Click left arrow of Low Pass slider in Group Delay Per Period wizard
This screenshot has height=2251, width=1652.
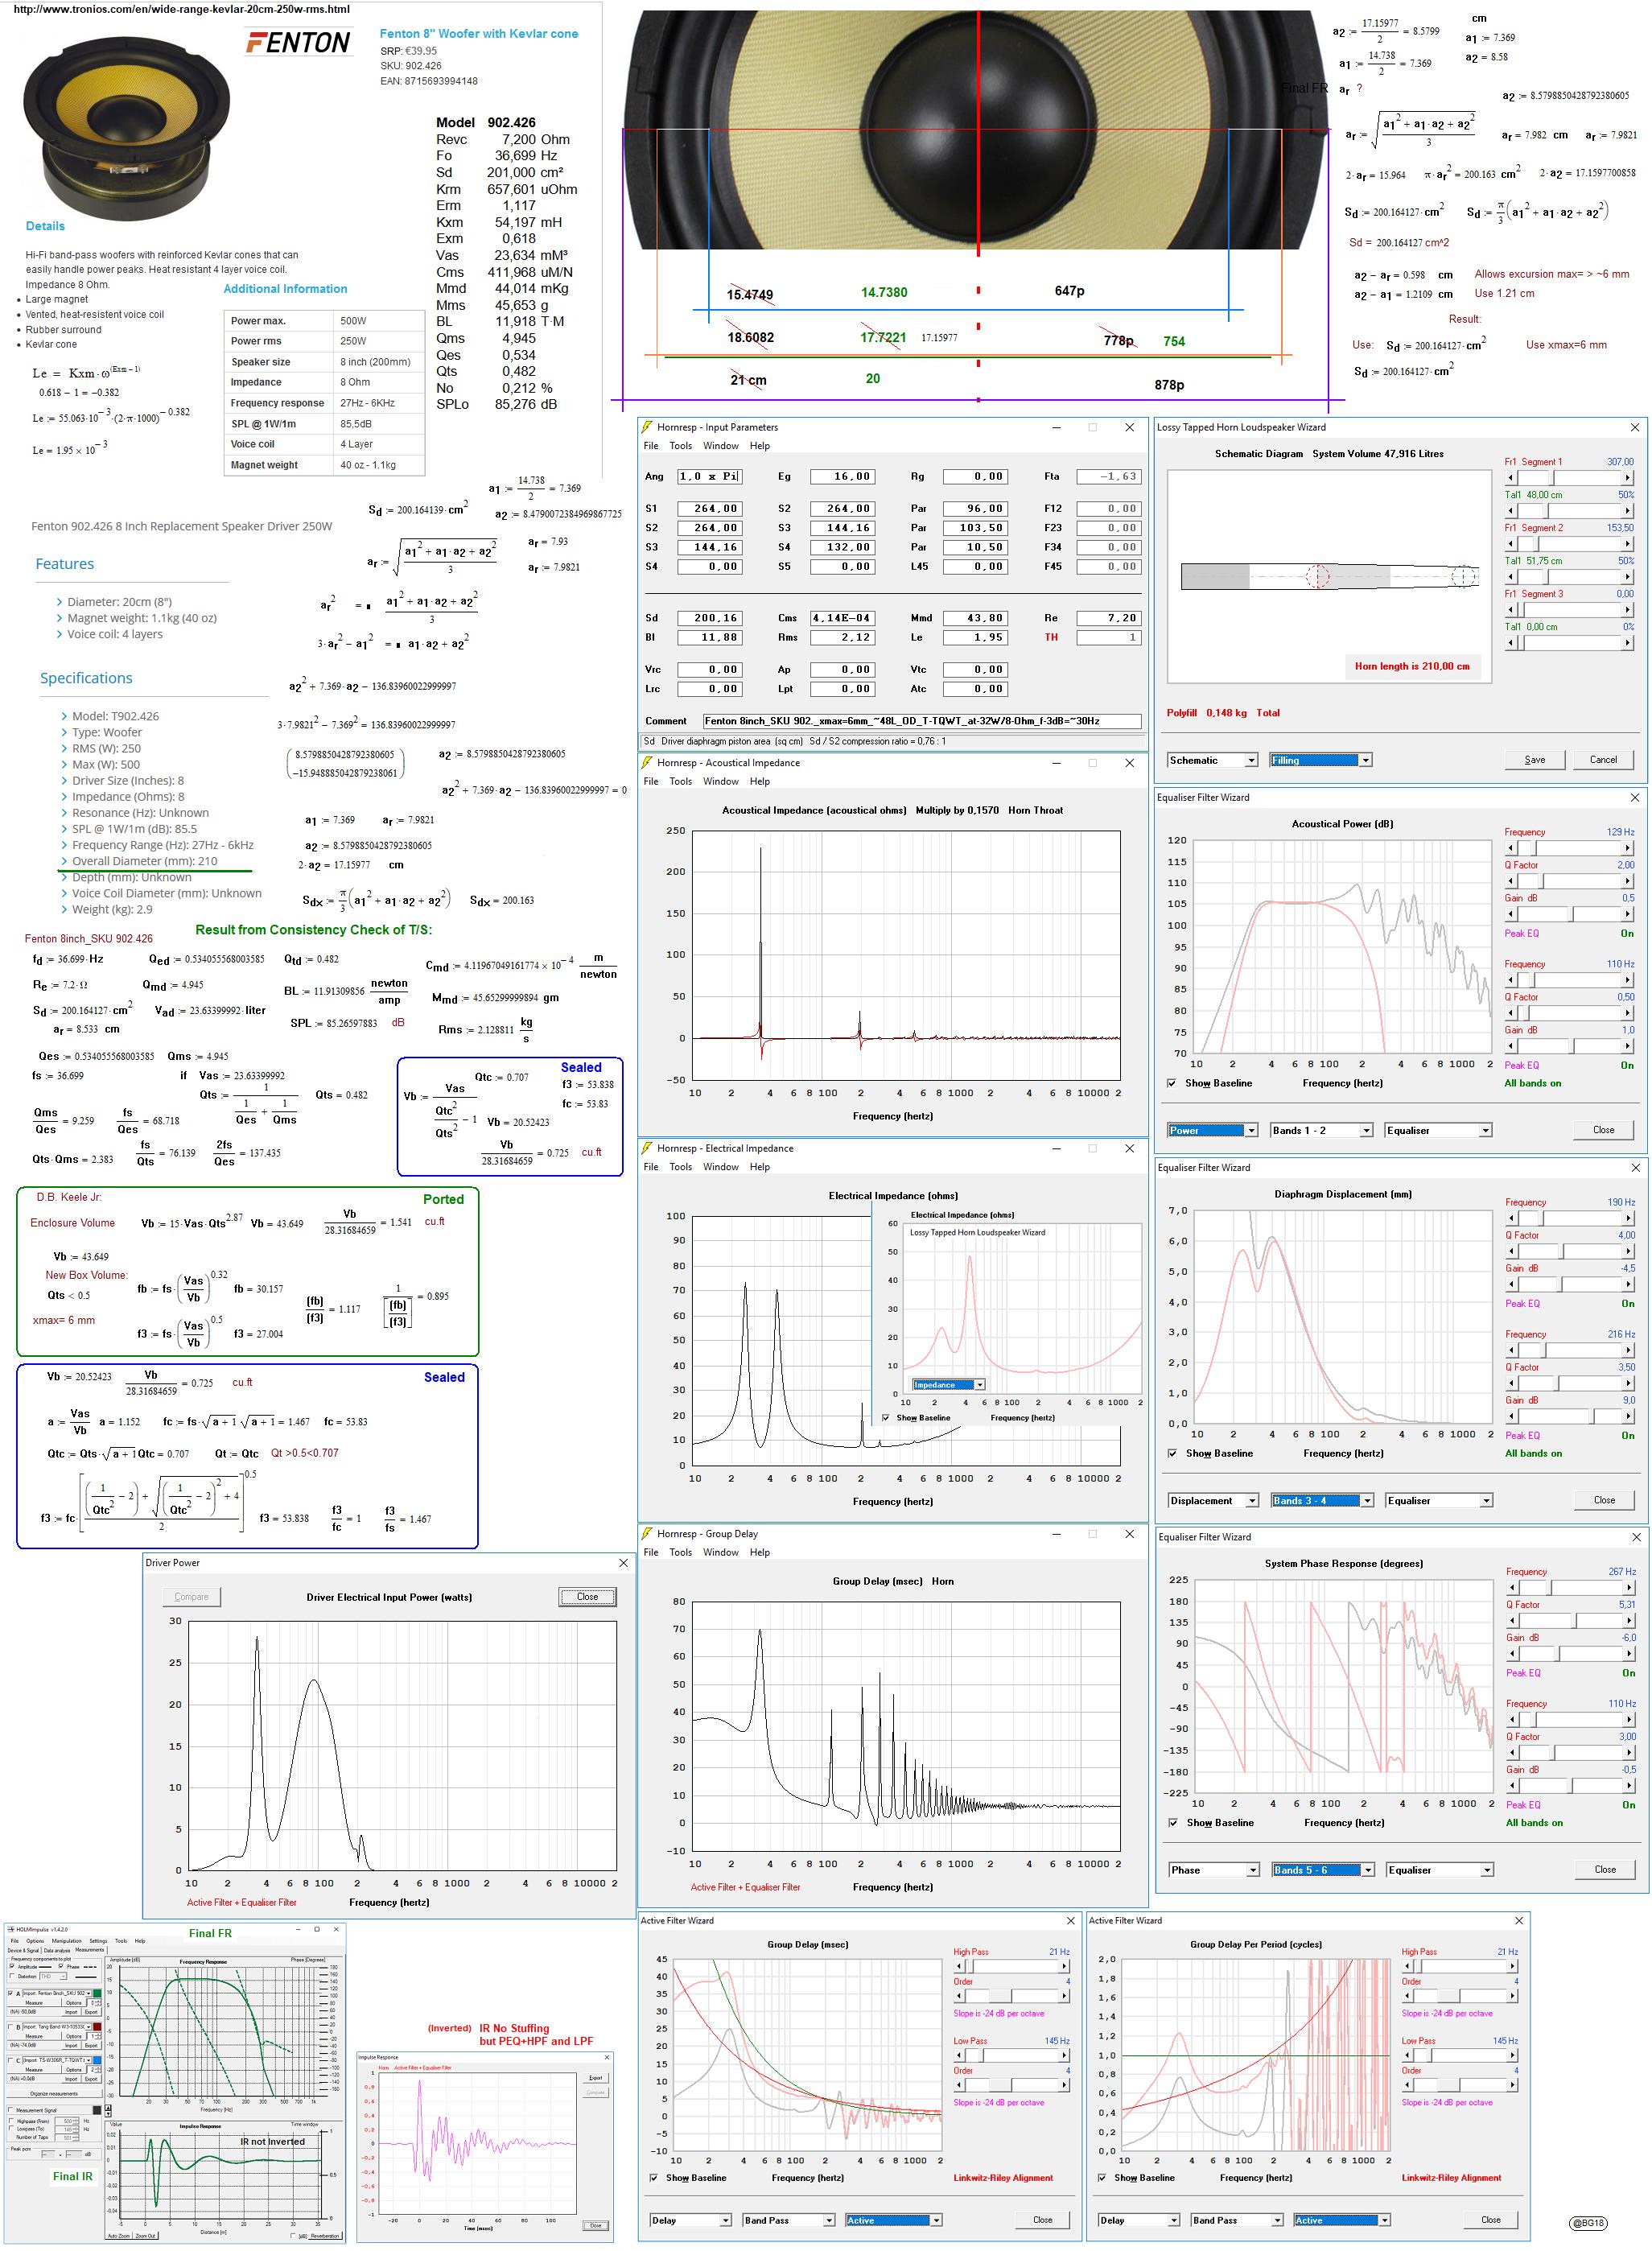pos(1409,2055)
